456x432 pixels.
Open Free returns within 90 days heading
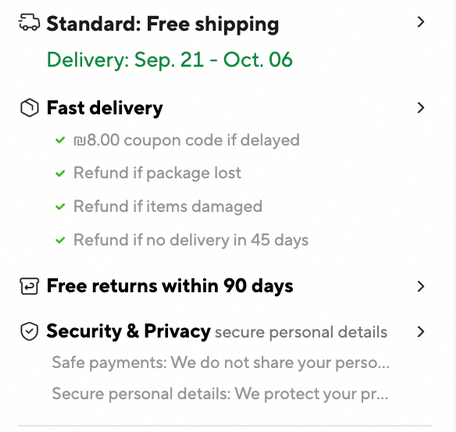pos(170,286)
